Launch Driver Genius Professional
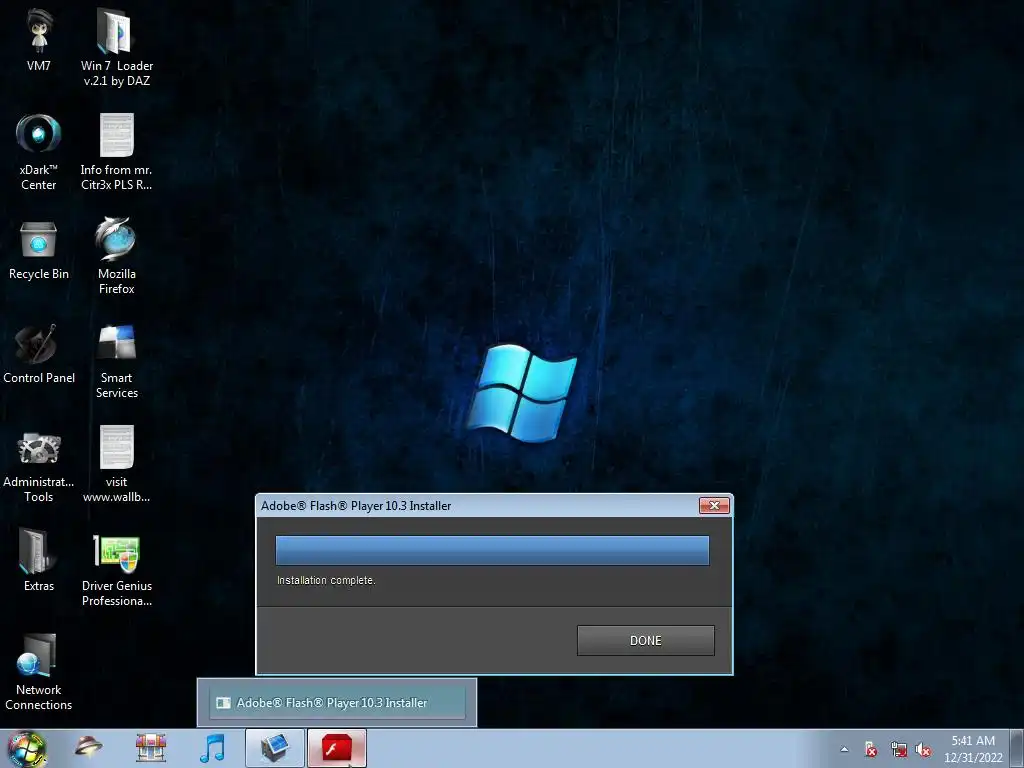This screenshot has height=768, width=1024. (x=116, y=568)
